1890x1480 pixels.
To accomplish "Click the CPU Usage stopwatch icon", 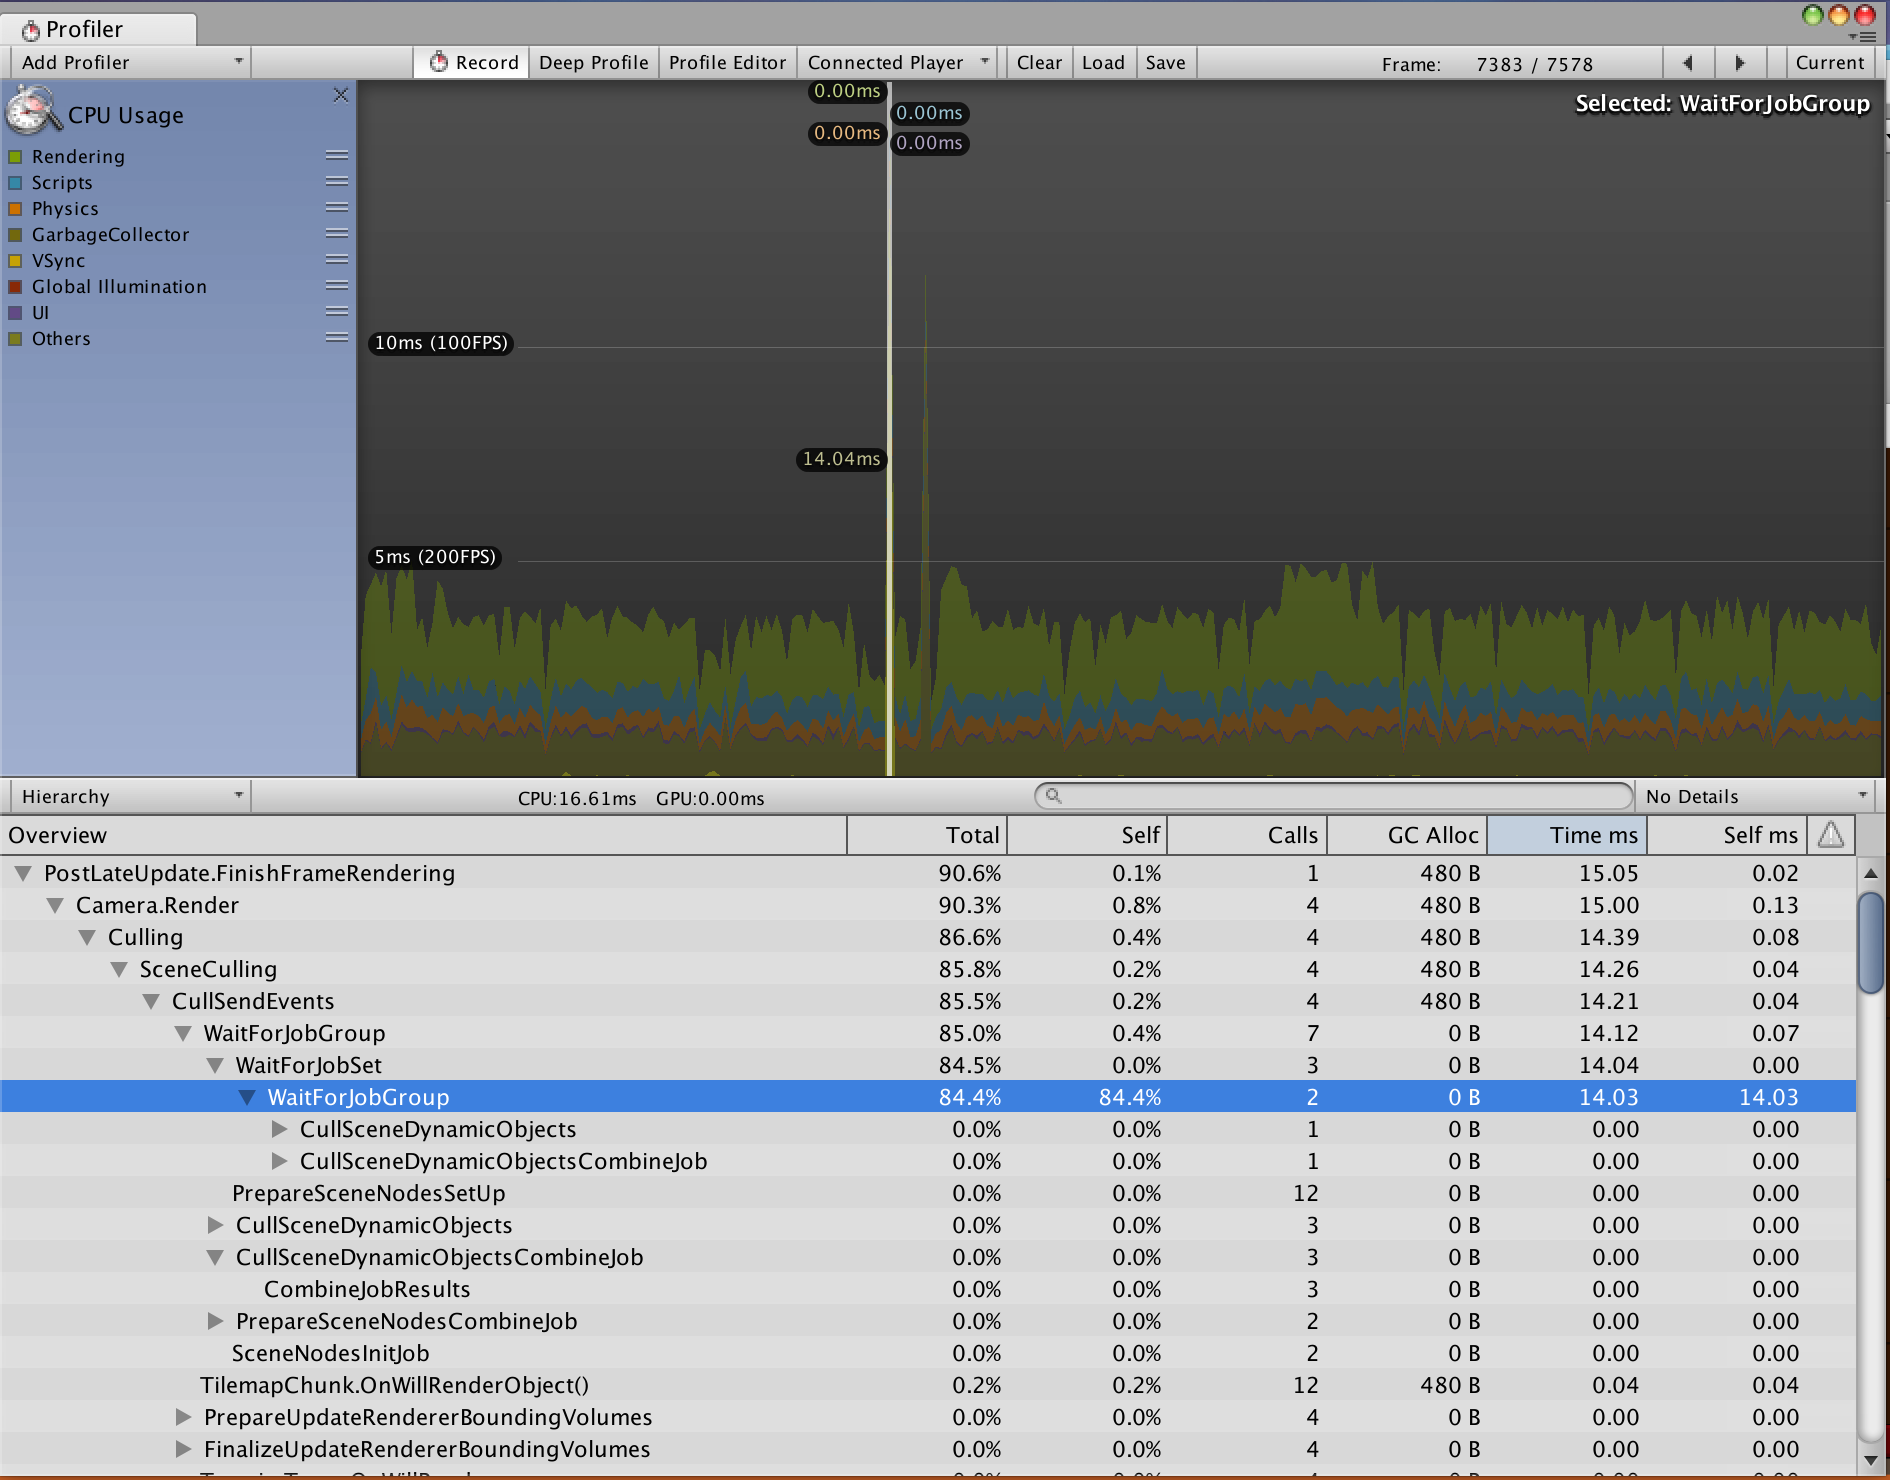I will [33, 111].
